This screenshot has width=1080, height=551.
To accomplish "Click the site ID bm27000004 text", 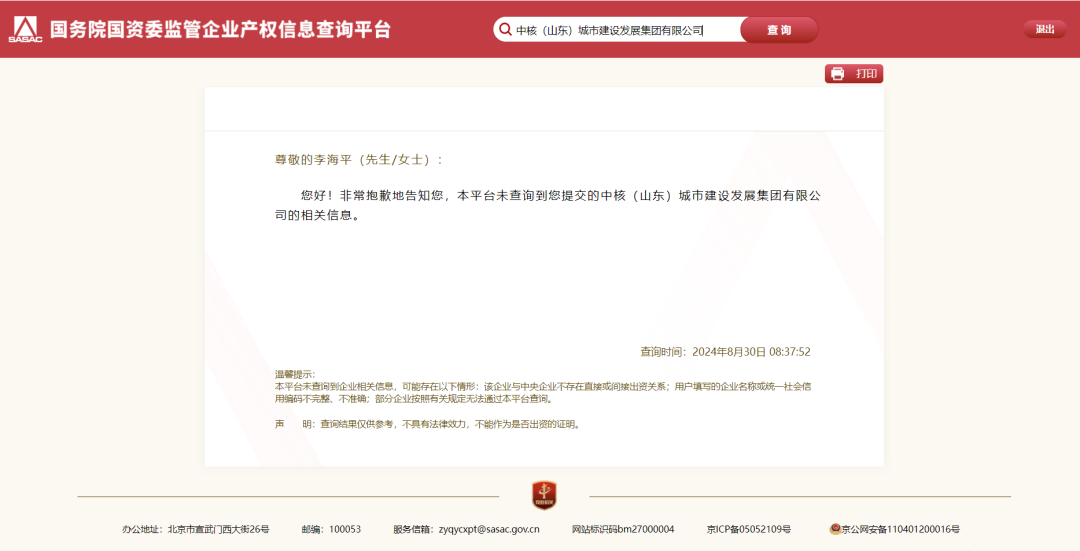I will (646, 529).
